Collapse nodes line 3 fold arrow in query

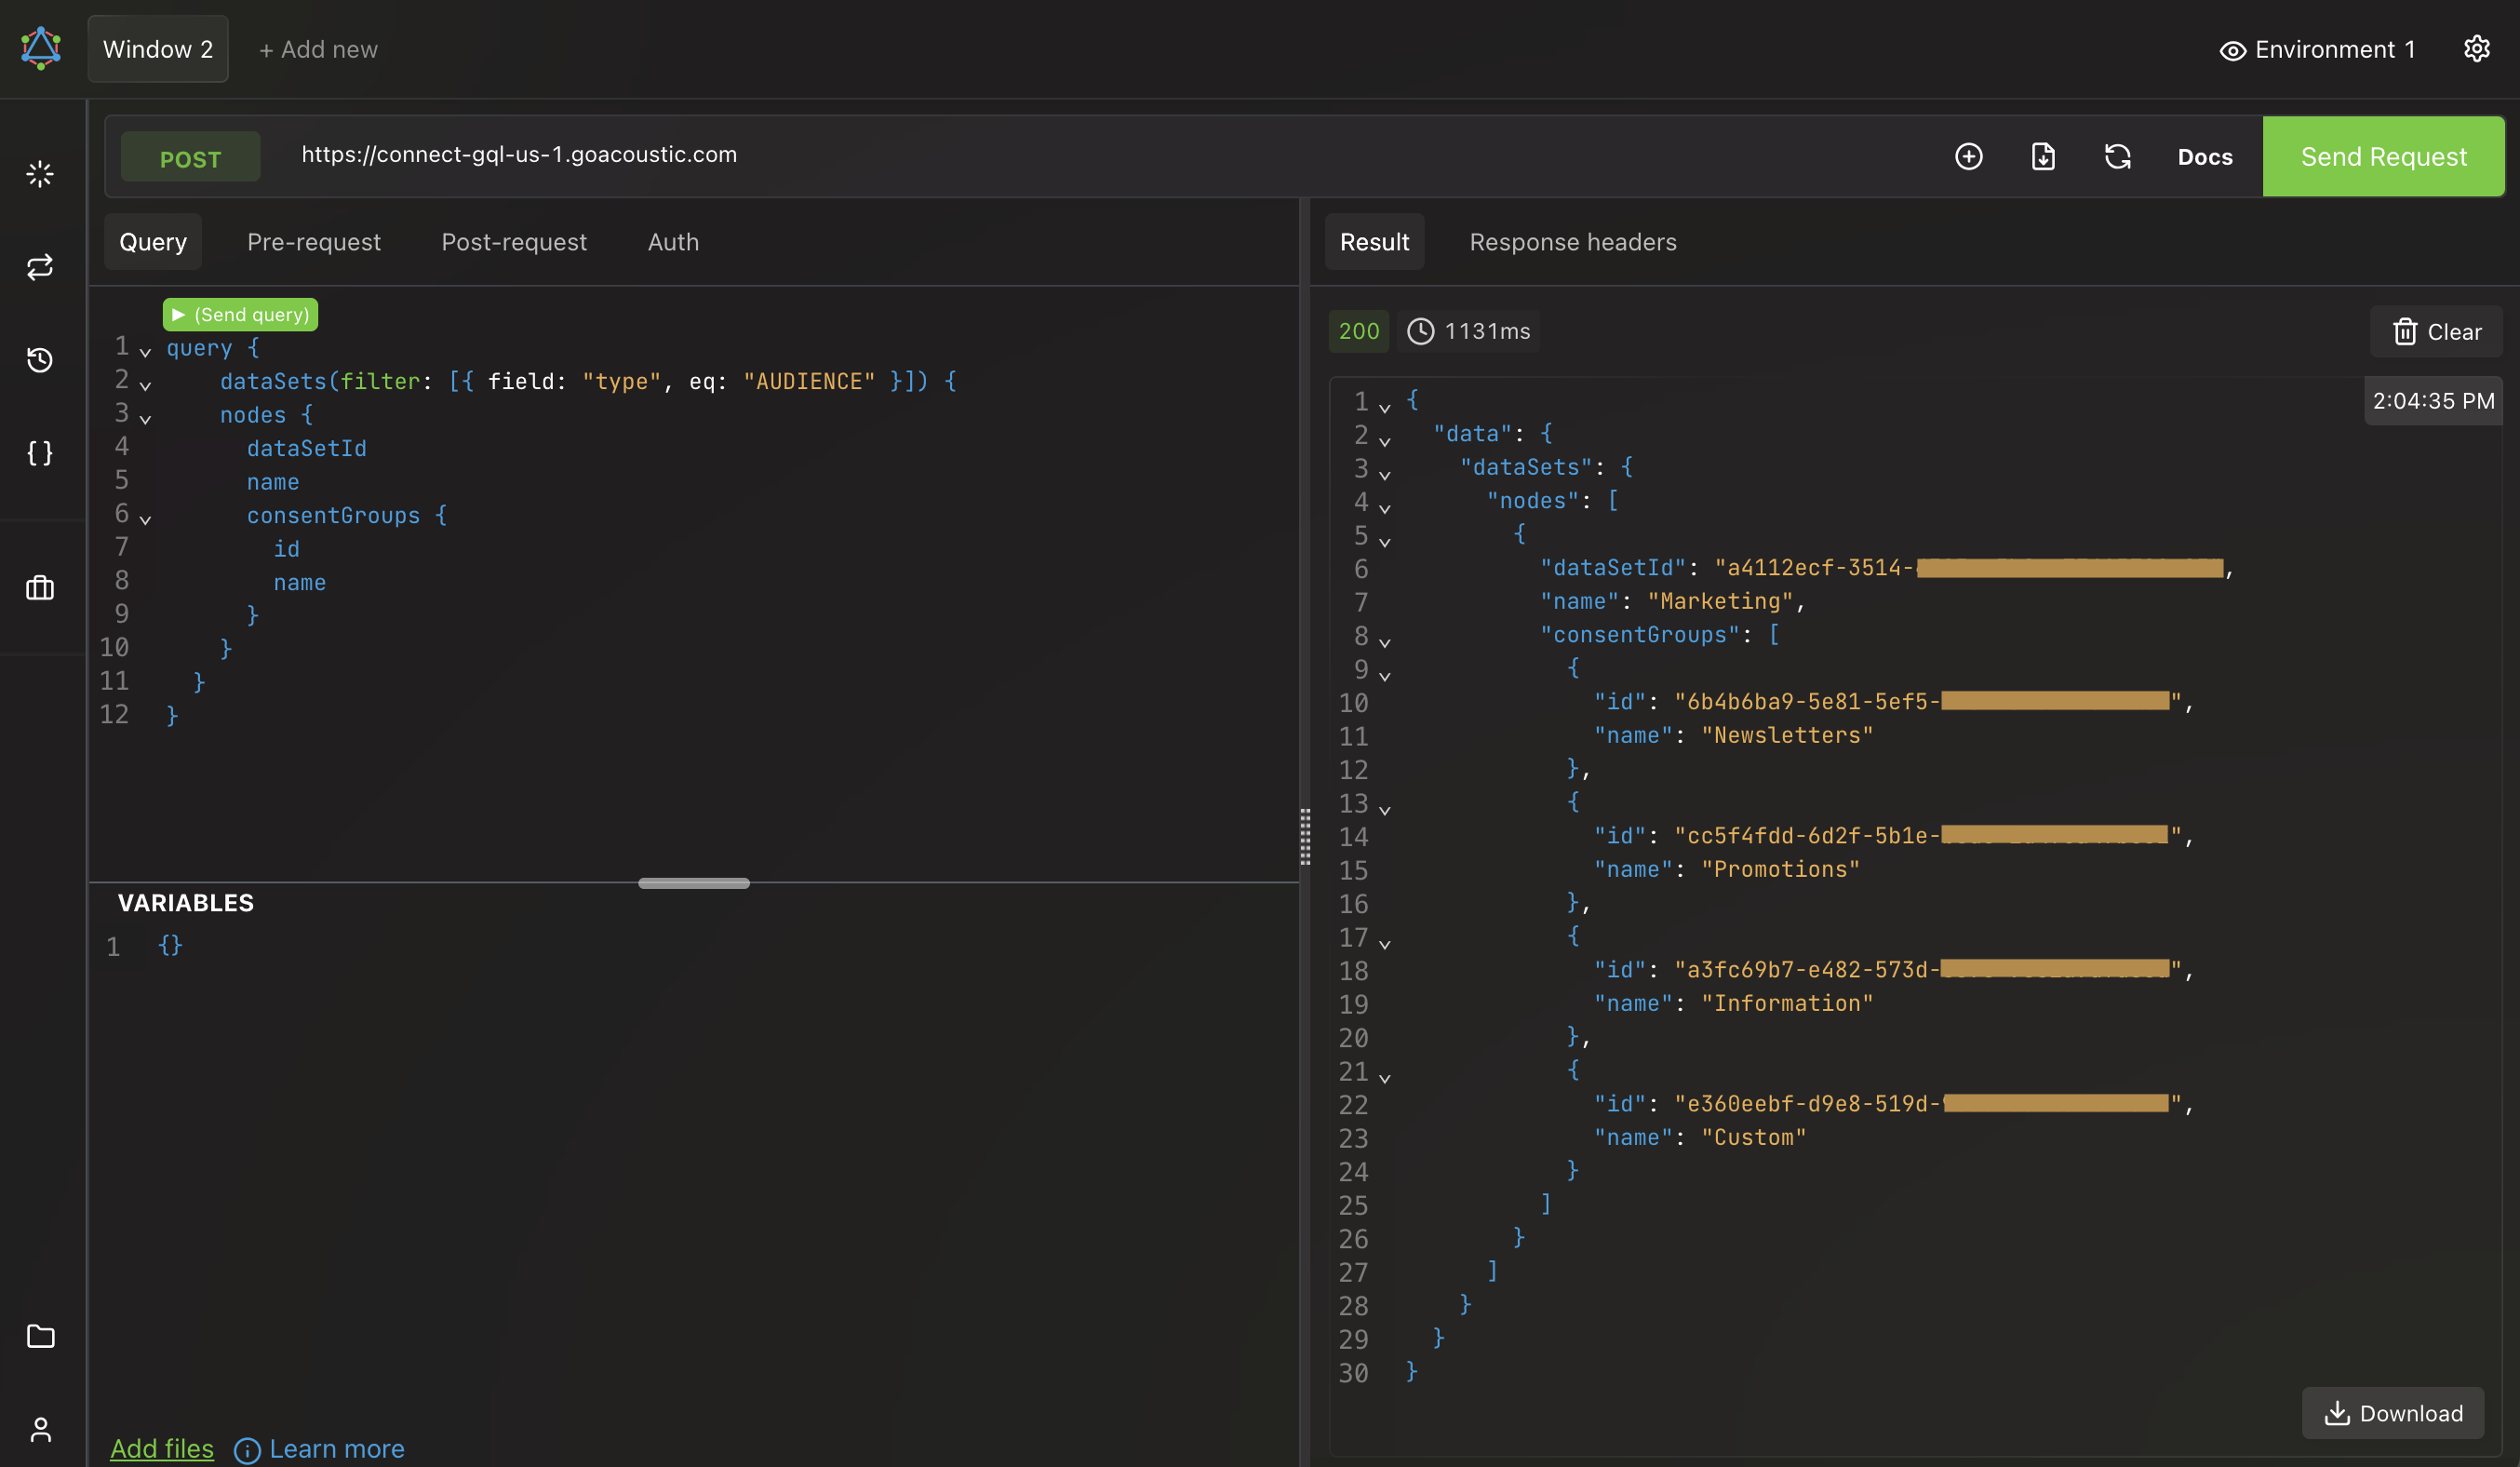coord(145,419)
